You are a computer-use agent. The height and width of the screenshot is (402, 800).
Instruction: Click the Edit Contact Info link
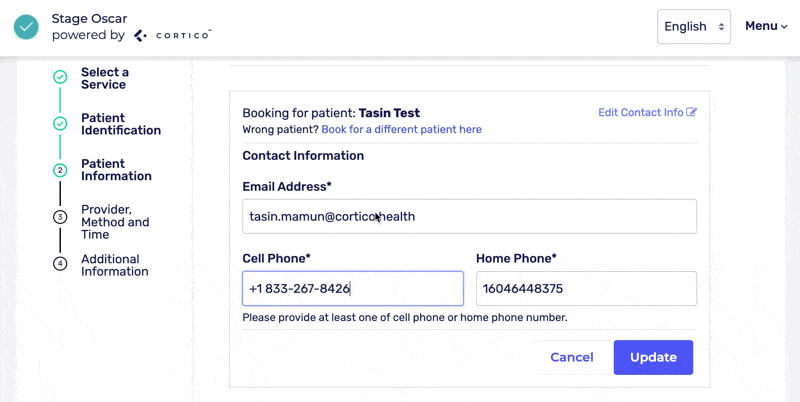point(640,113)
